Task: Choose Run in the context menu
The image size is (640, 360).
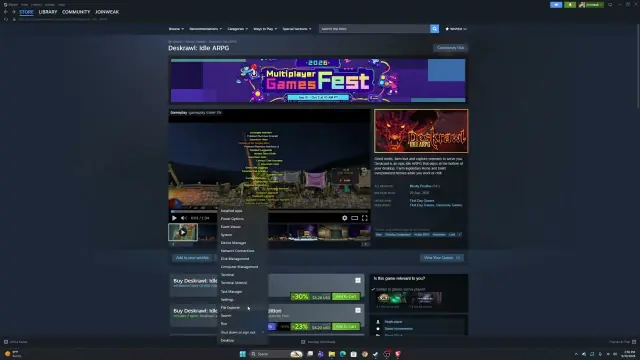Action: tap(242, 324)
